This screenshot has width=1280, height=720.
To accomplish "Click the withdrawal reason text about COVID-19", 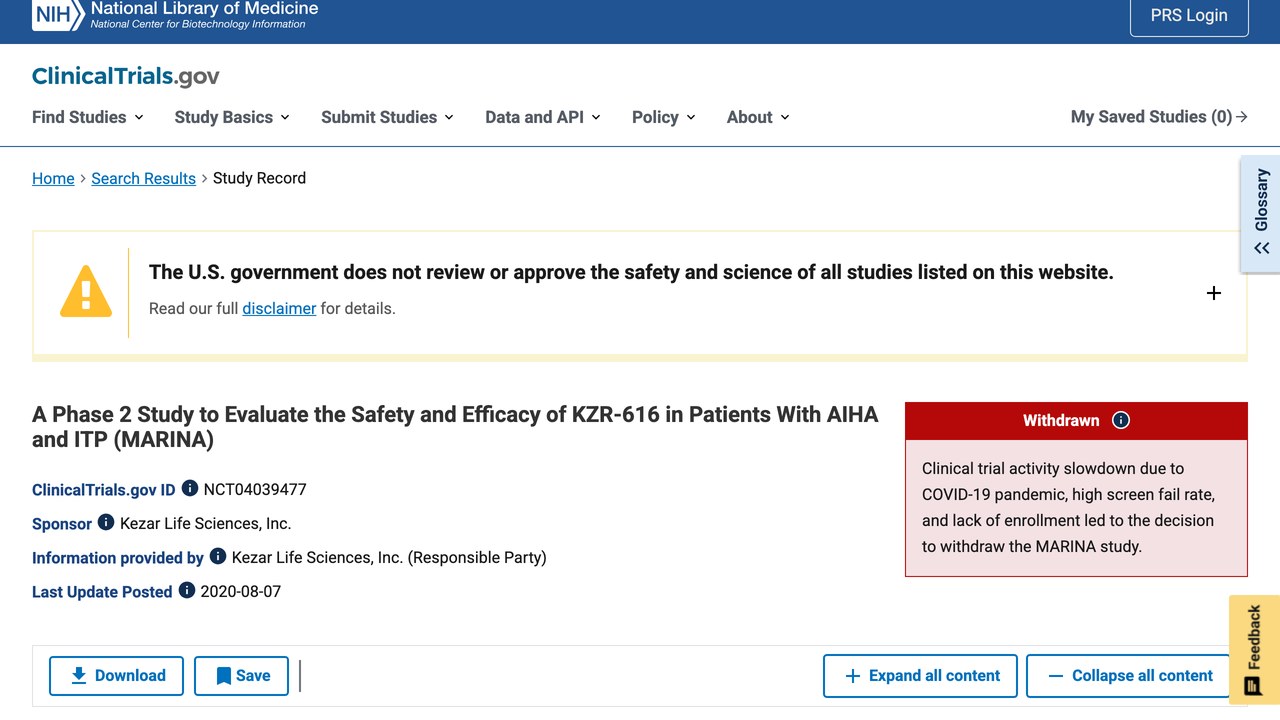I will 1068,507.
